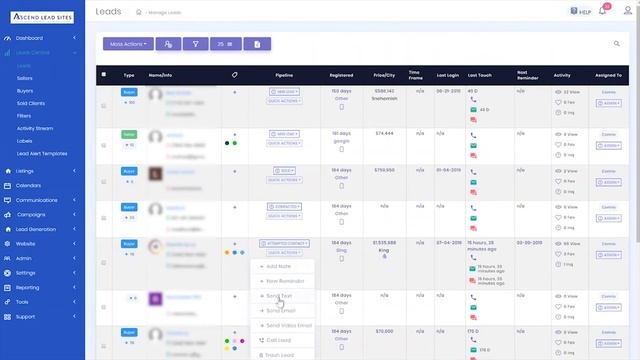Image resolution: width=640 pixels, height=360 pixels.
Task: Toggle the select-all checkbox in table header
Action: pyautogui.click(x=104, y=75)
